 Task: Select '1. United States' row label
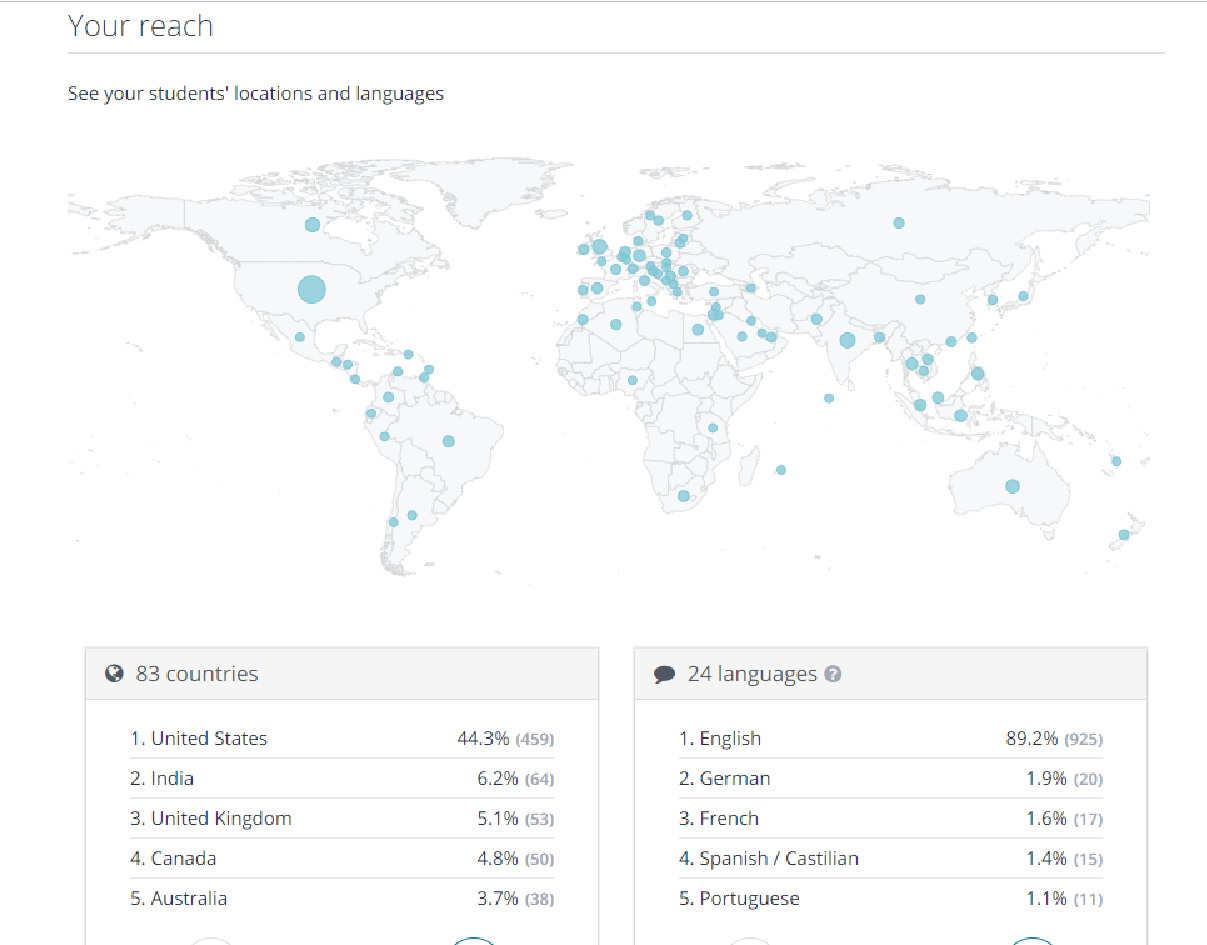point(199,739)
